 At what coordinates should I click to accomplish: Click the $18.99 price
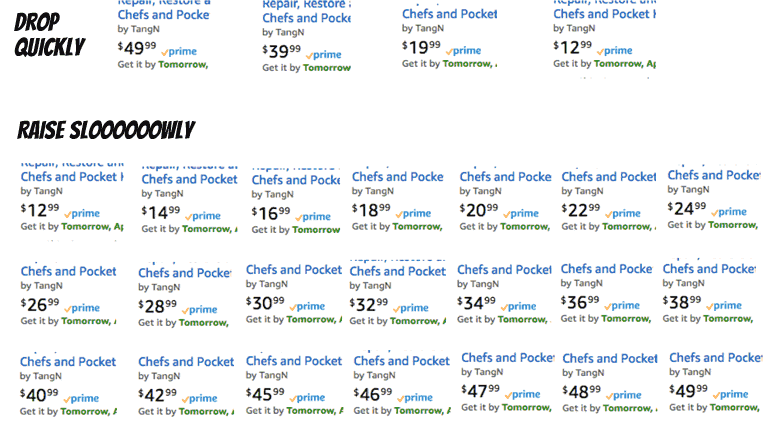tap(371, 211)
